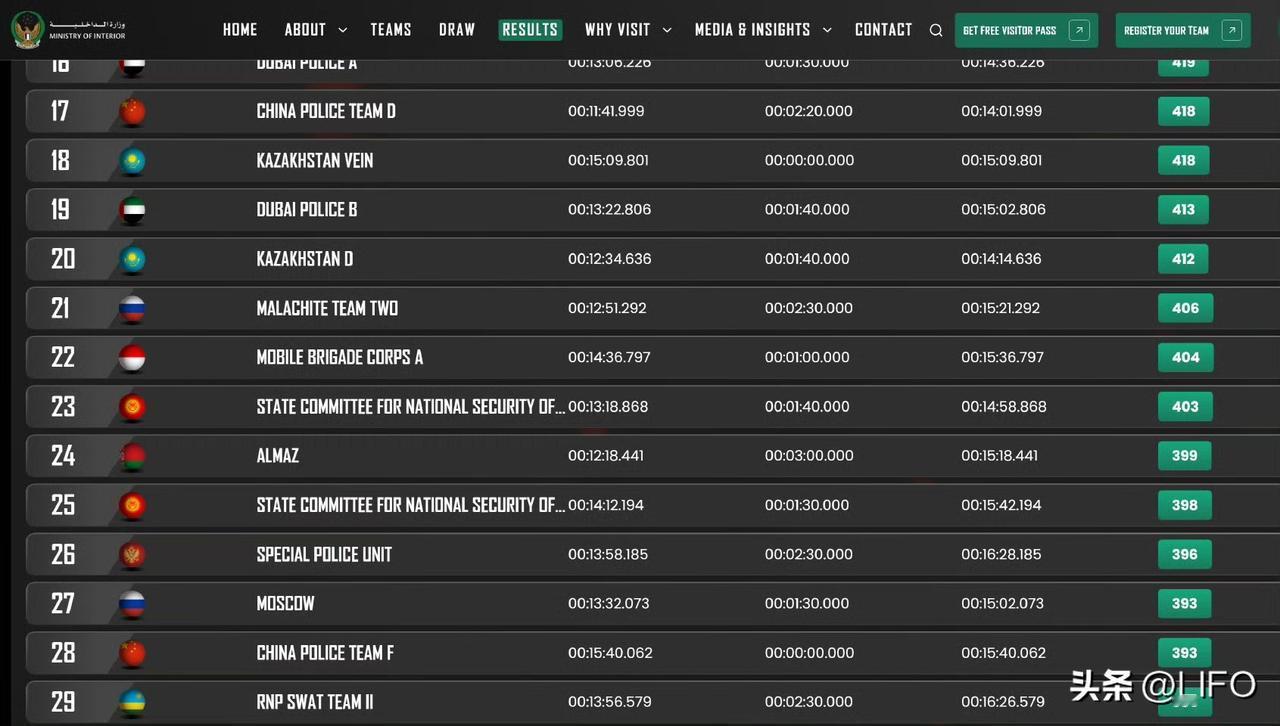The width and height of the screenshot is (1280, 726).
Task: Open the Media & Insights menu item
Action: coord(753,30)
